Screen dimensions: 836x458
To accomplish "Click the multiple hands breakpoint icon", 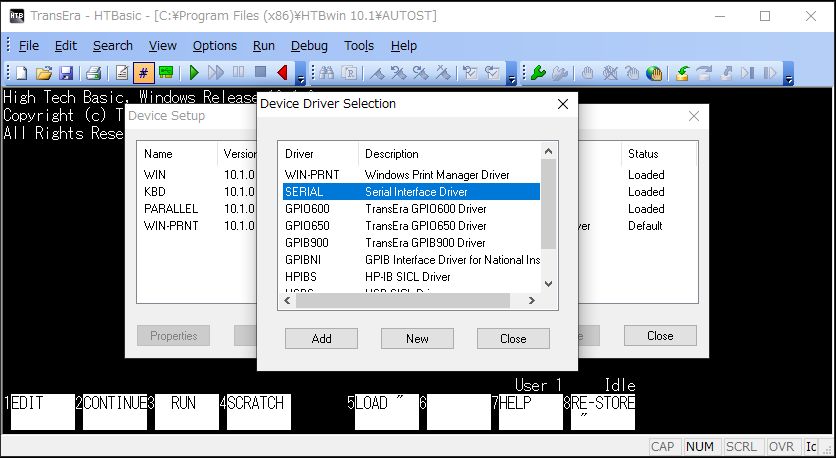I will [x=632, y=73].
